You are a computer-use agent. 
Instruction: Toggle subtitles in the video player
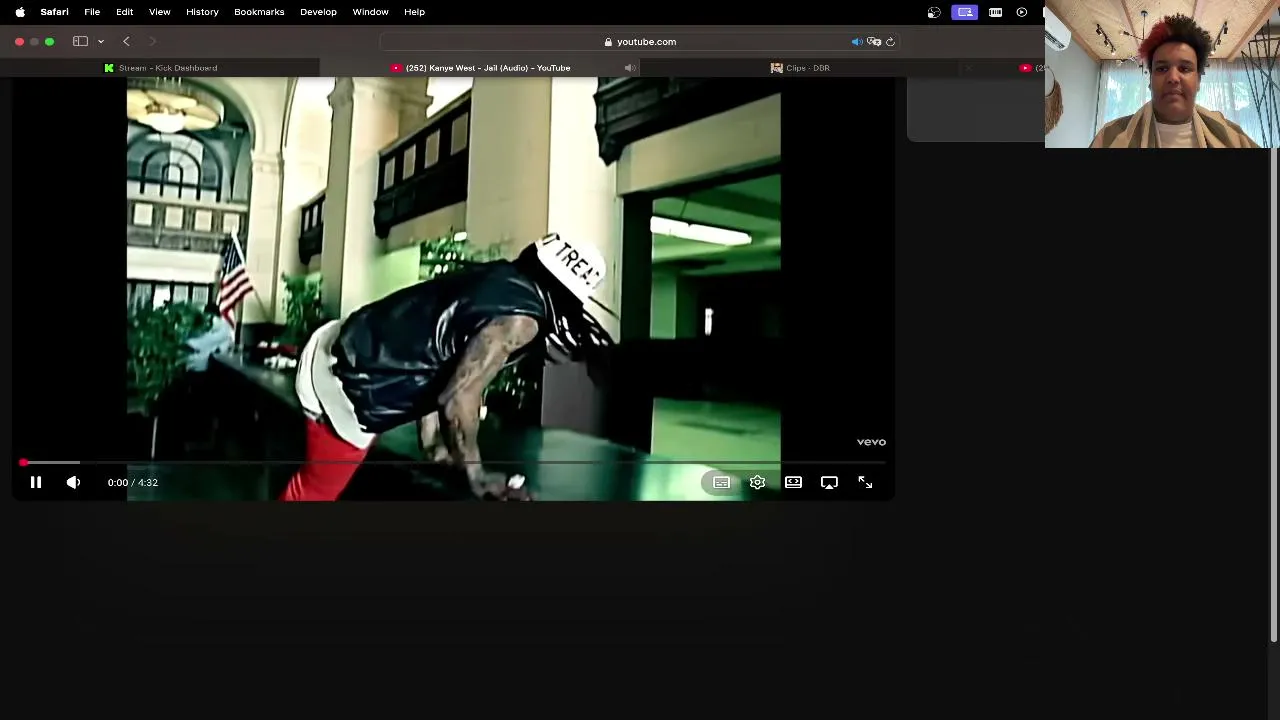pyautogui.click(x=721, y=482)
